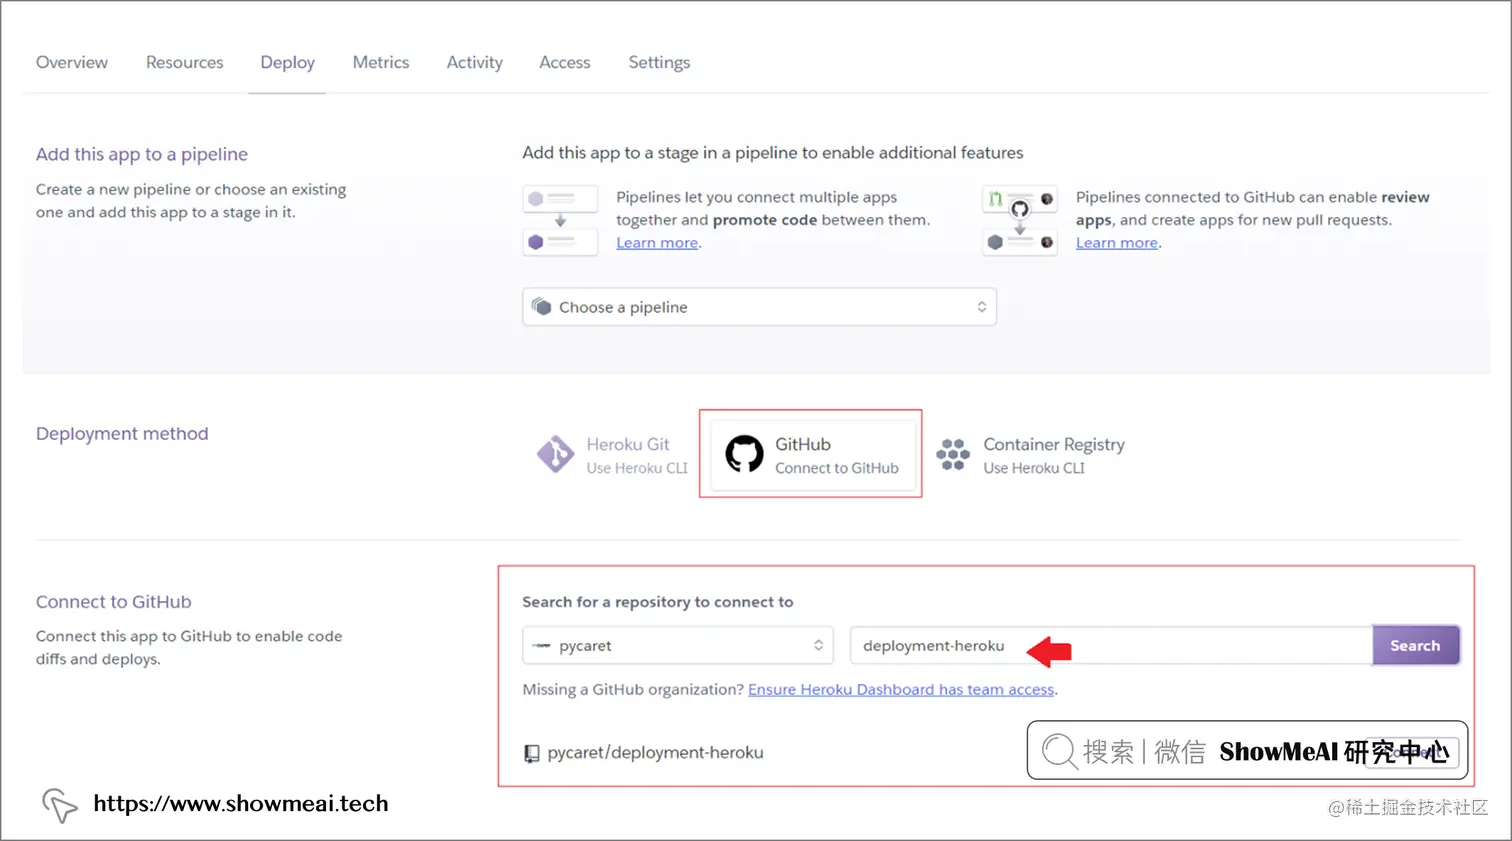The image size is (1512, 841).
Task: Select Heroku Git deployment method
Action: (x=612, y=455)
